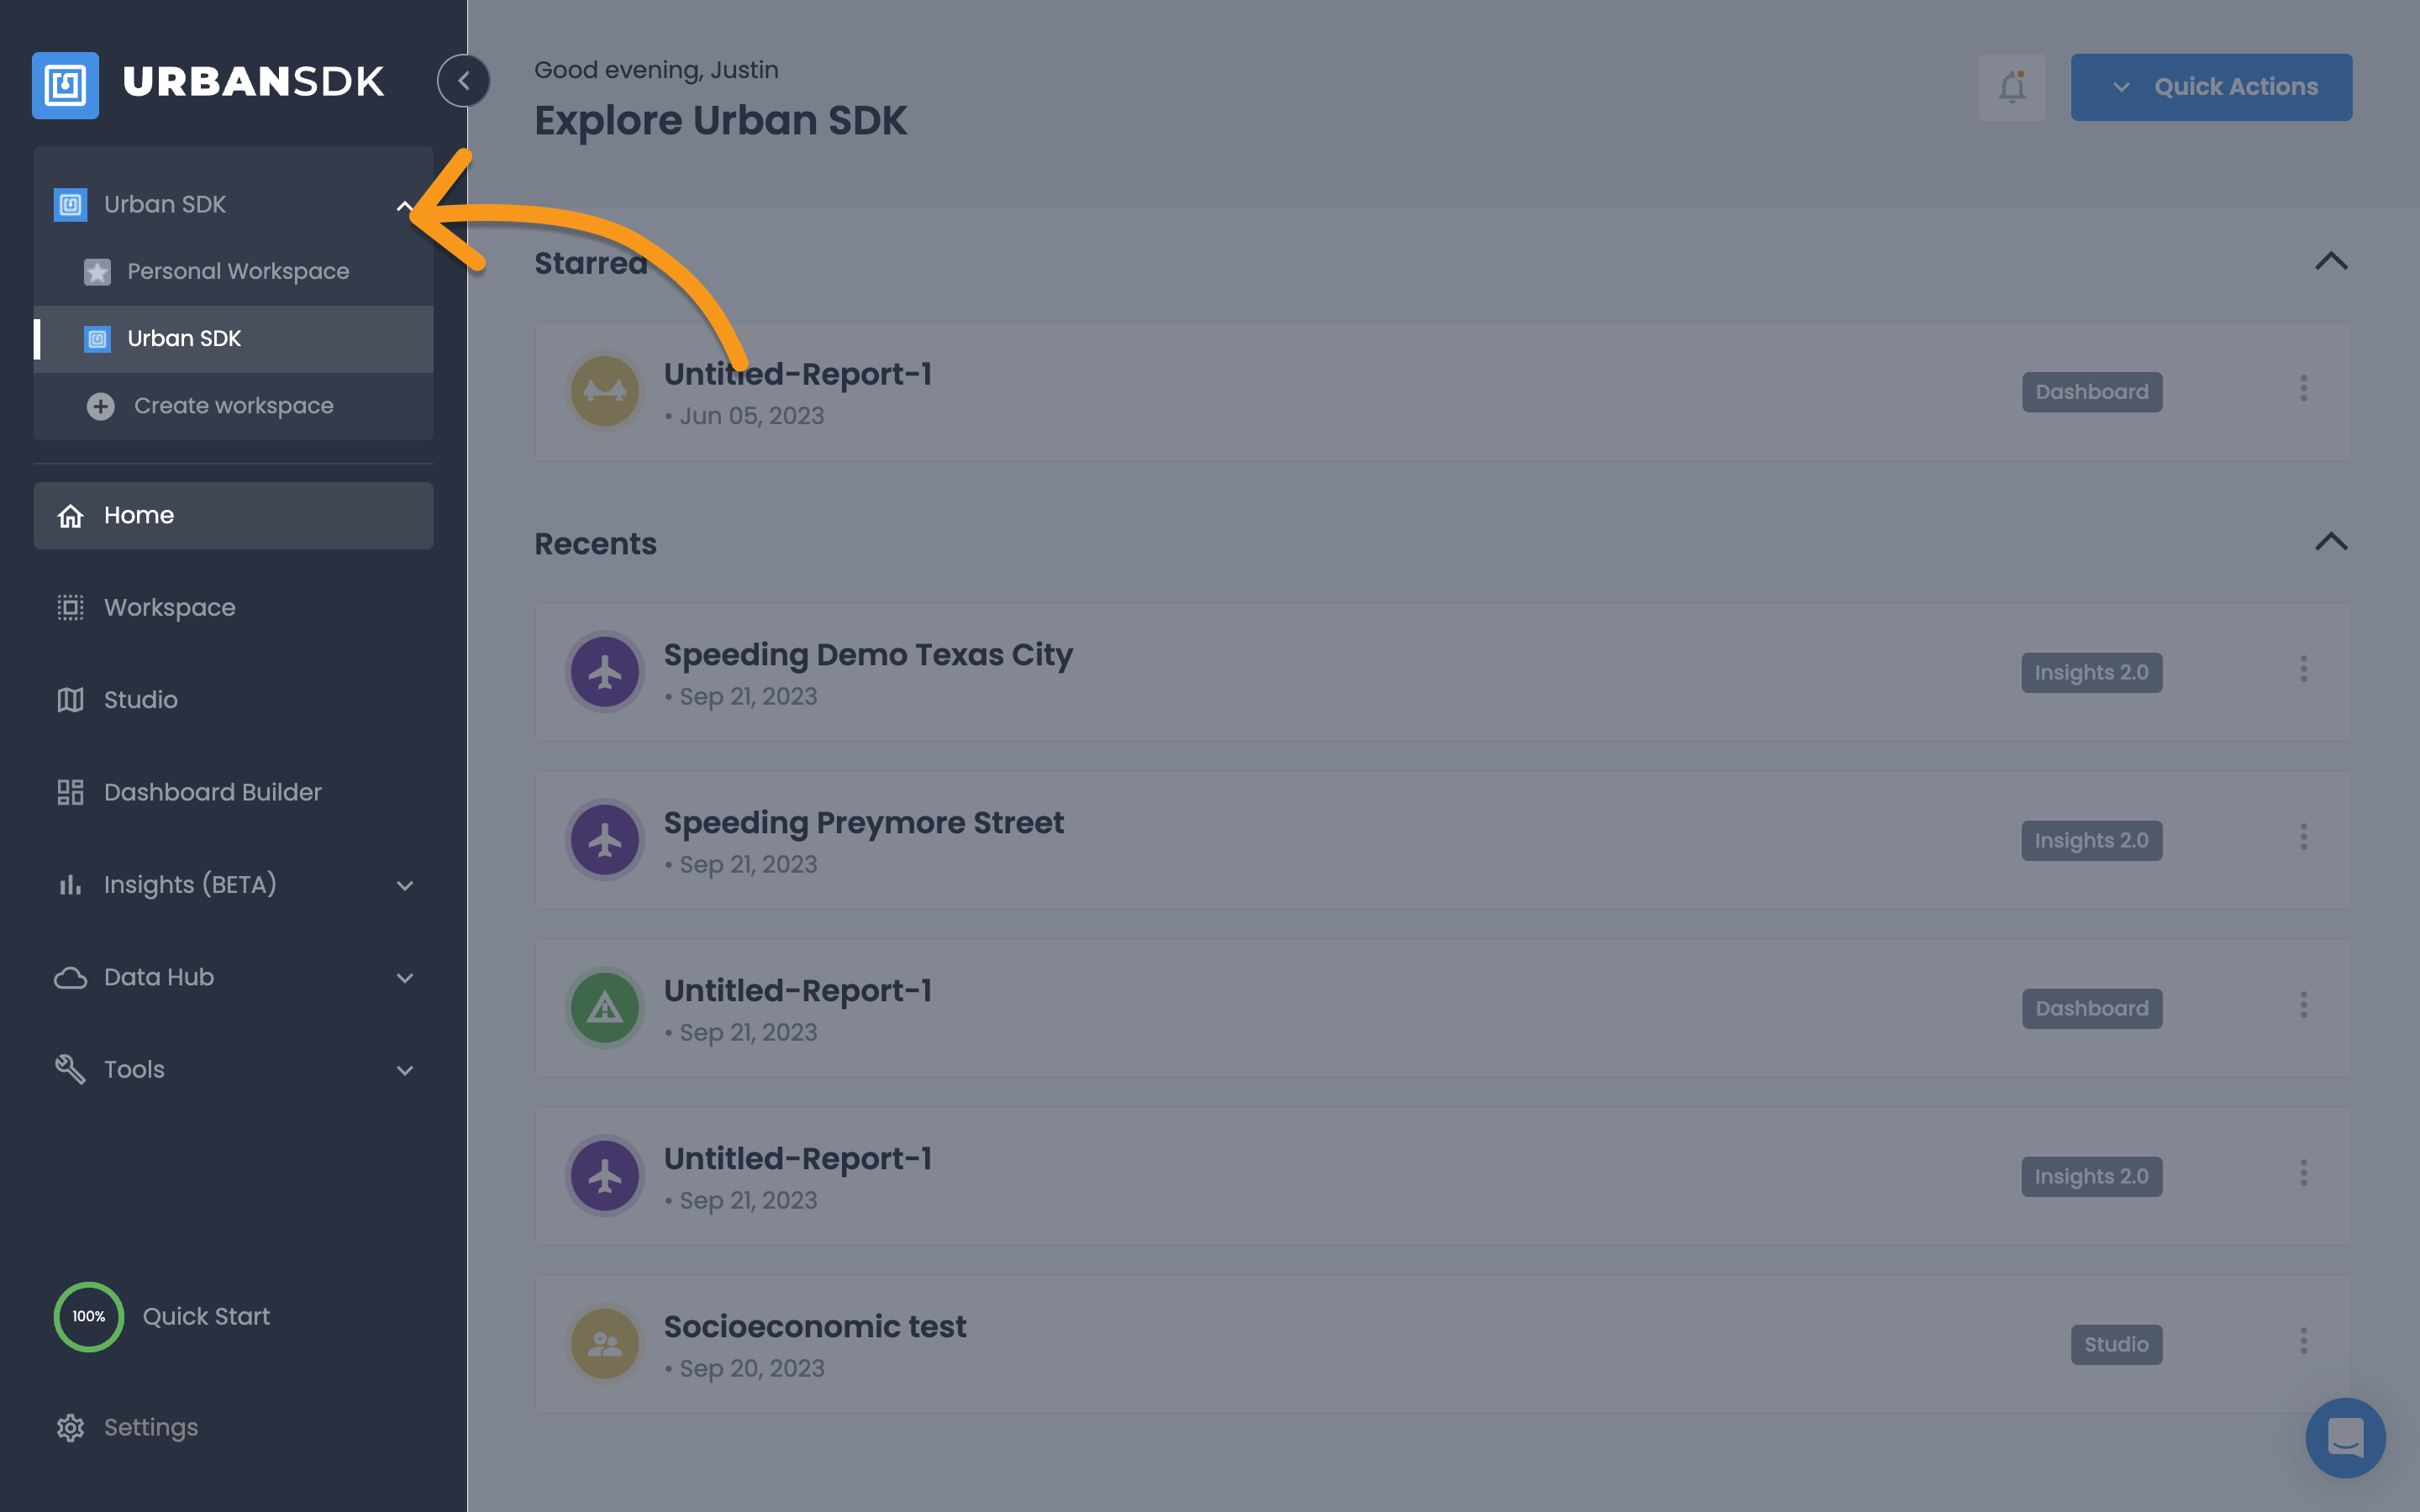Collapse the Urban SDK workspace switcher
Image resolution: width=2420 pixels, height=1512 pixels.
[404, 206]
